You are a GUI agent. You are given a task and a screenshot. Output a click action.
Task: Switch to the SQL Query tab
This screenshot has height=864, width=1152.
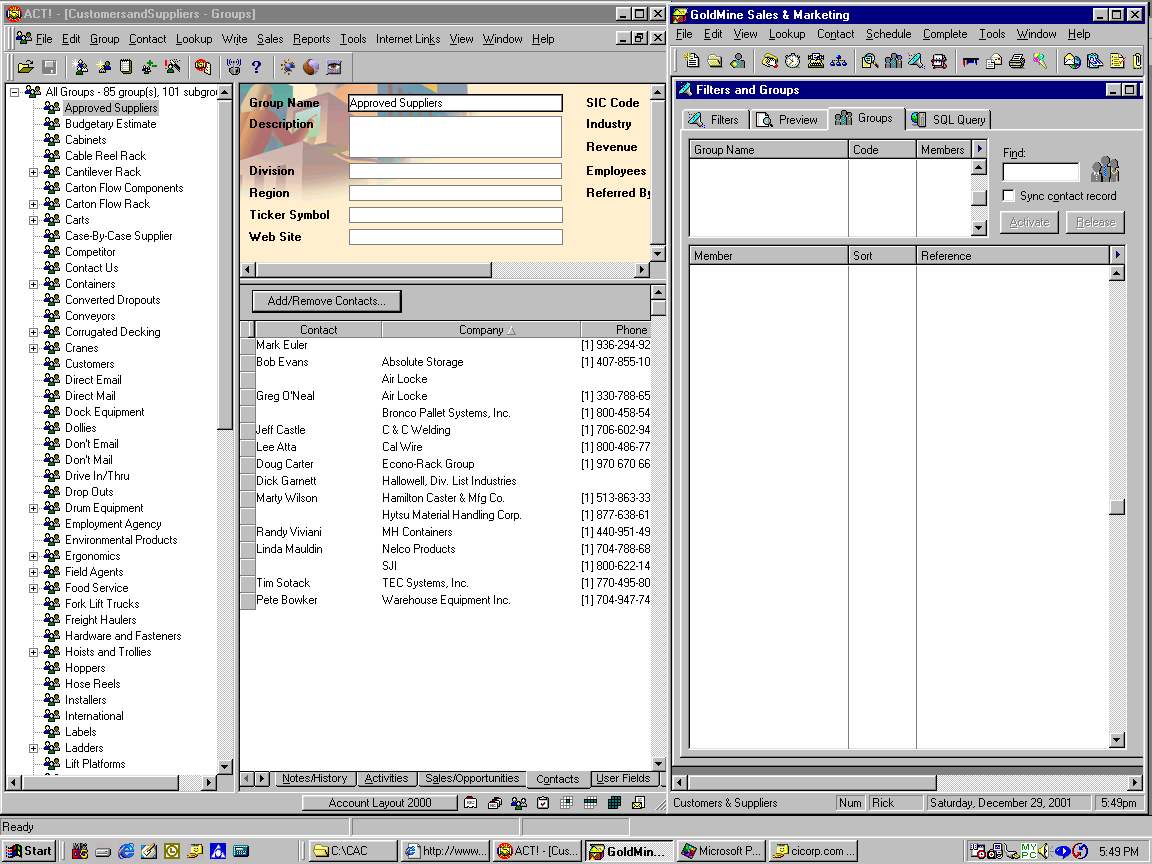click(948, 119)
